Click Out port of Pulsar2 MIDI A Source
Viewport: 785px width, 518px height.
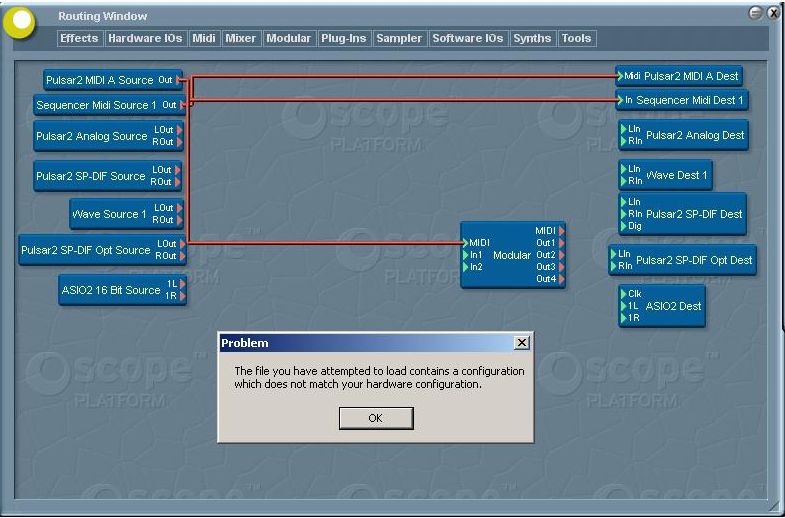tap(178, 80)
